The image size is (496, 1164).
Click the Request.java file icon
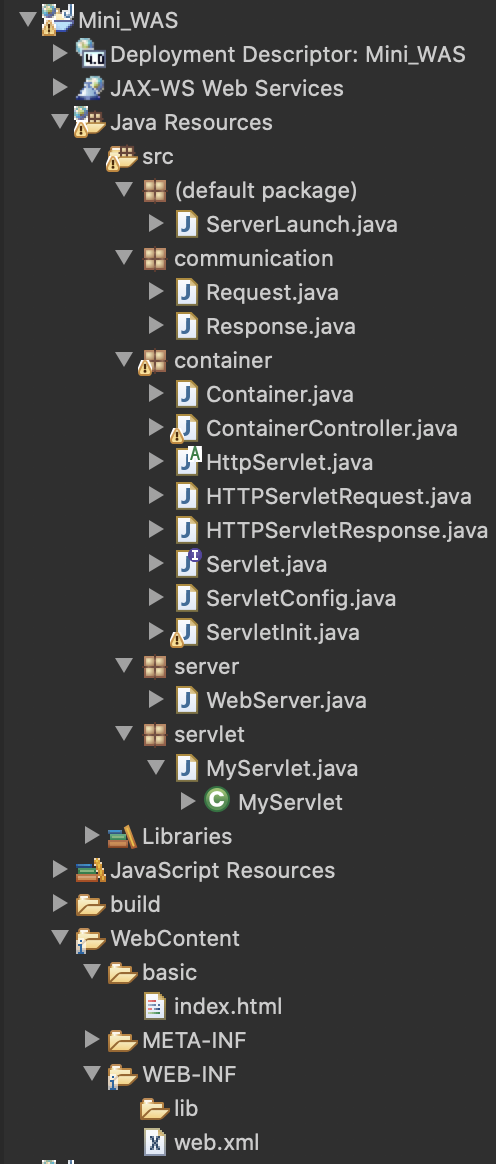tap(187, 292)
